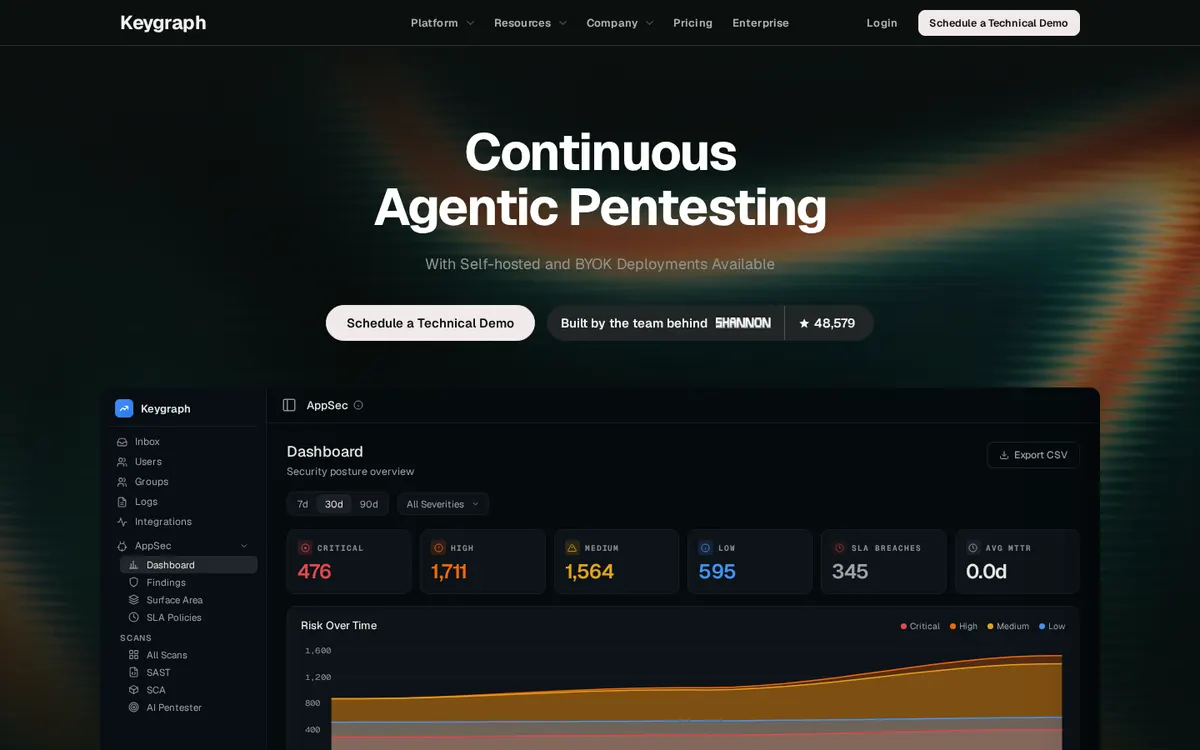This screenshot has height=750, width=1200.
Task: Click the Security posture overview text
Action: (x=350, y=472)
